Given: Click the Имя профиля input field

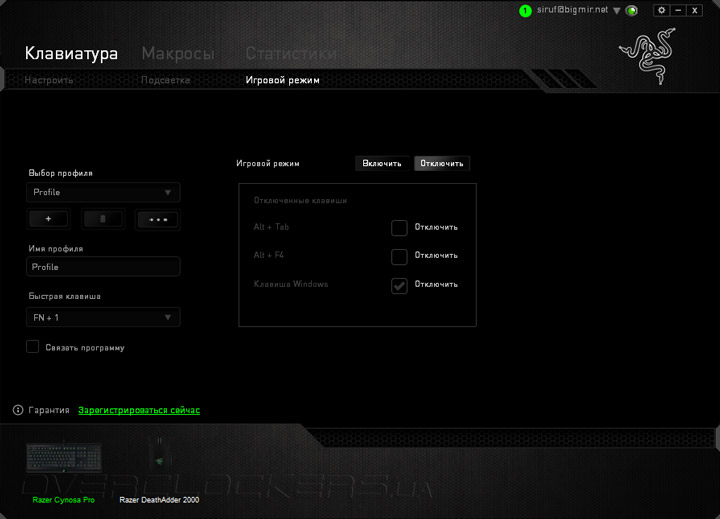Looking at the screenshot, I should (x=103, y=267).
